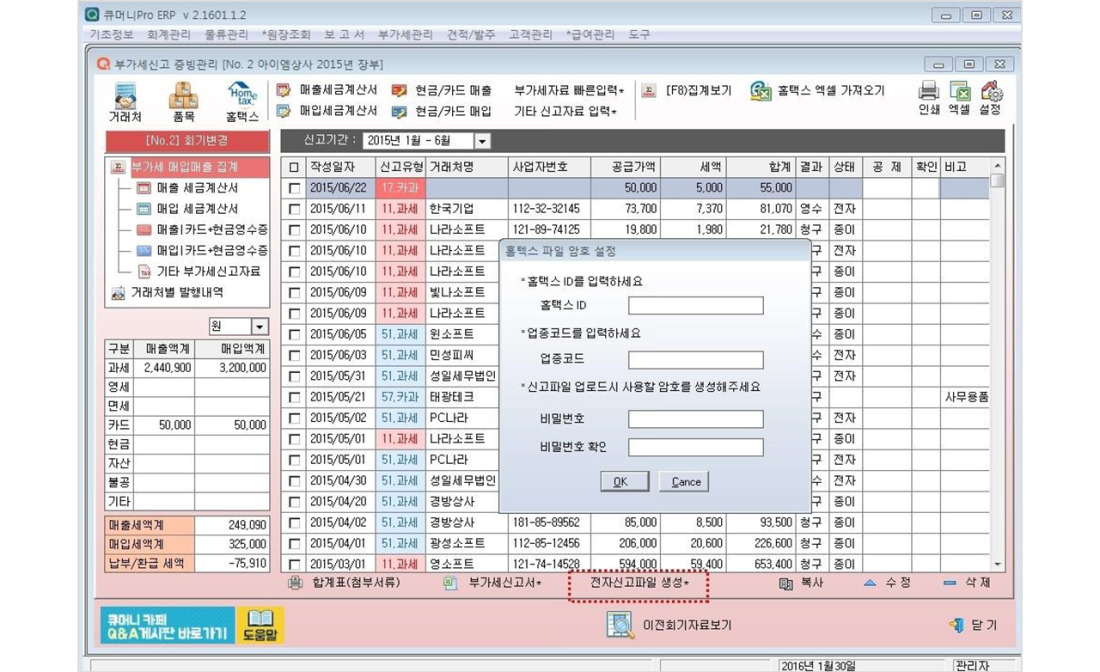
Task: Click the [No.2] 회기변경 button
Action: [187, 141]
